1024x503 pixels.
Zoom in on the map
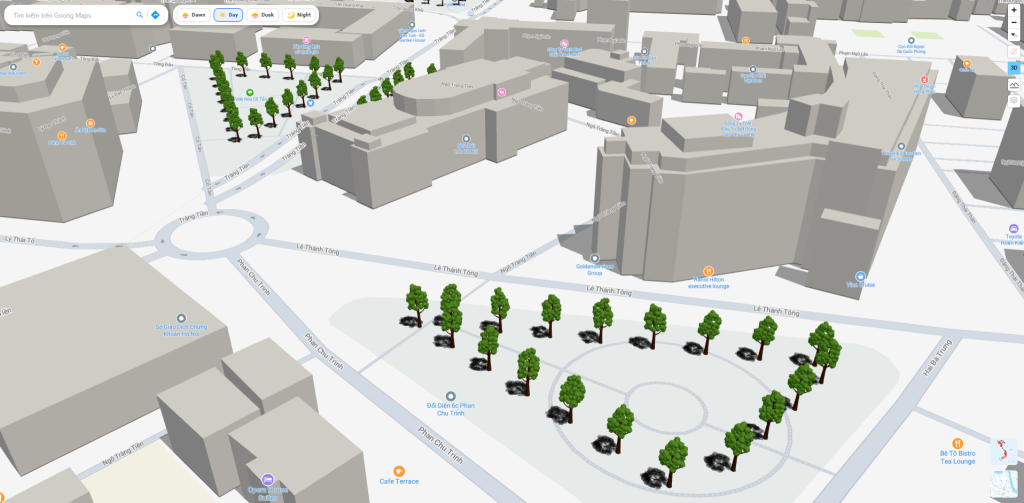pyautogui.click(x=1013, y=10)
